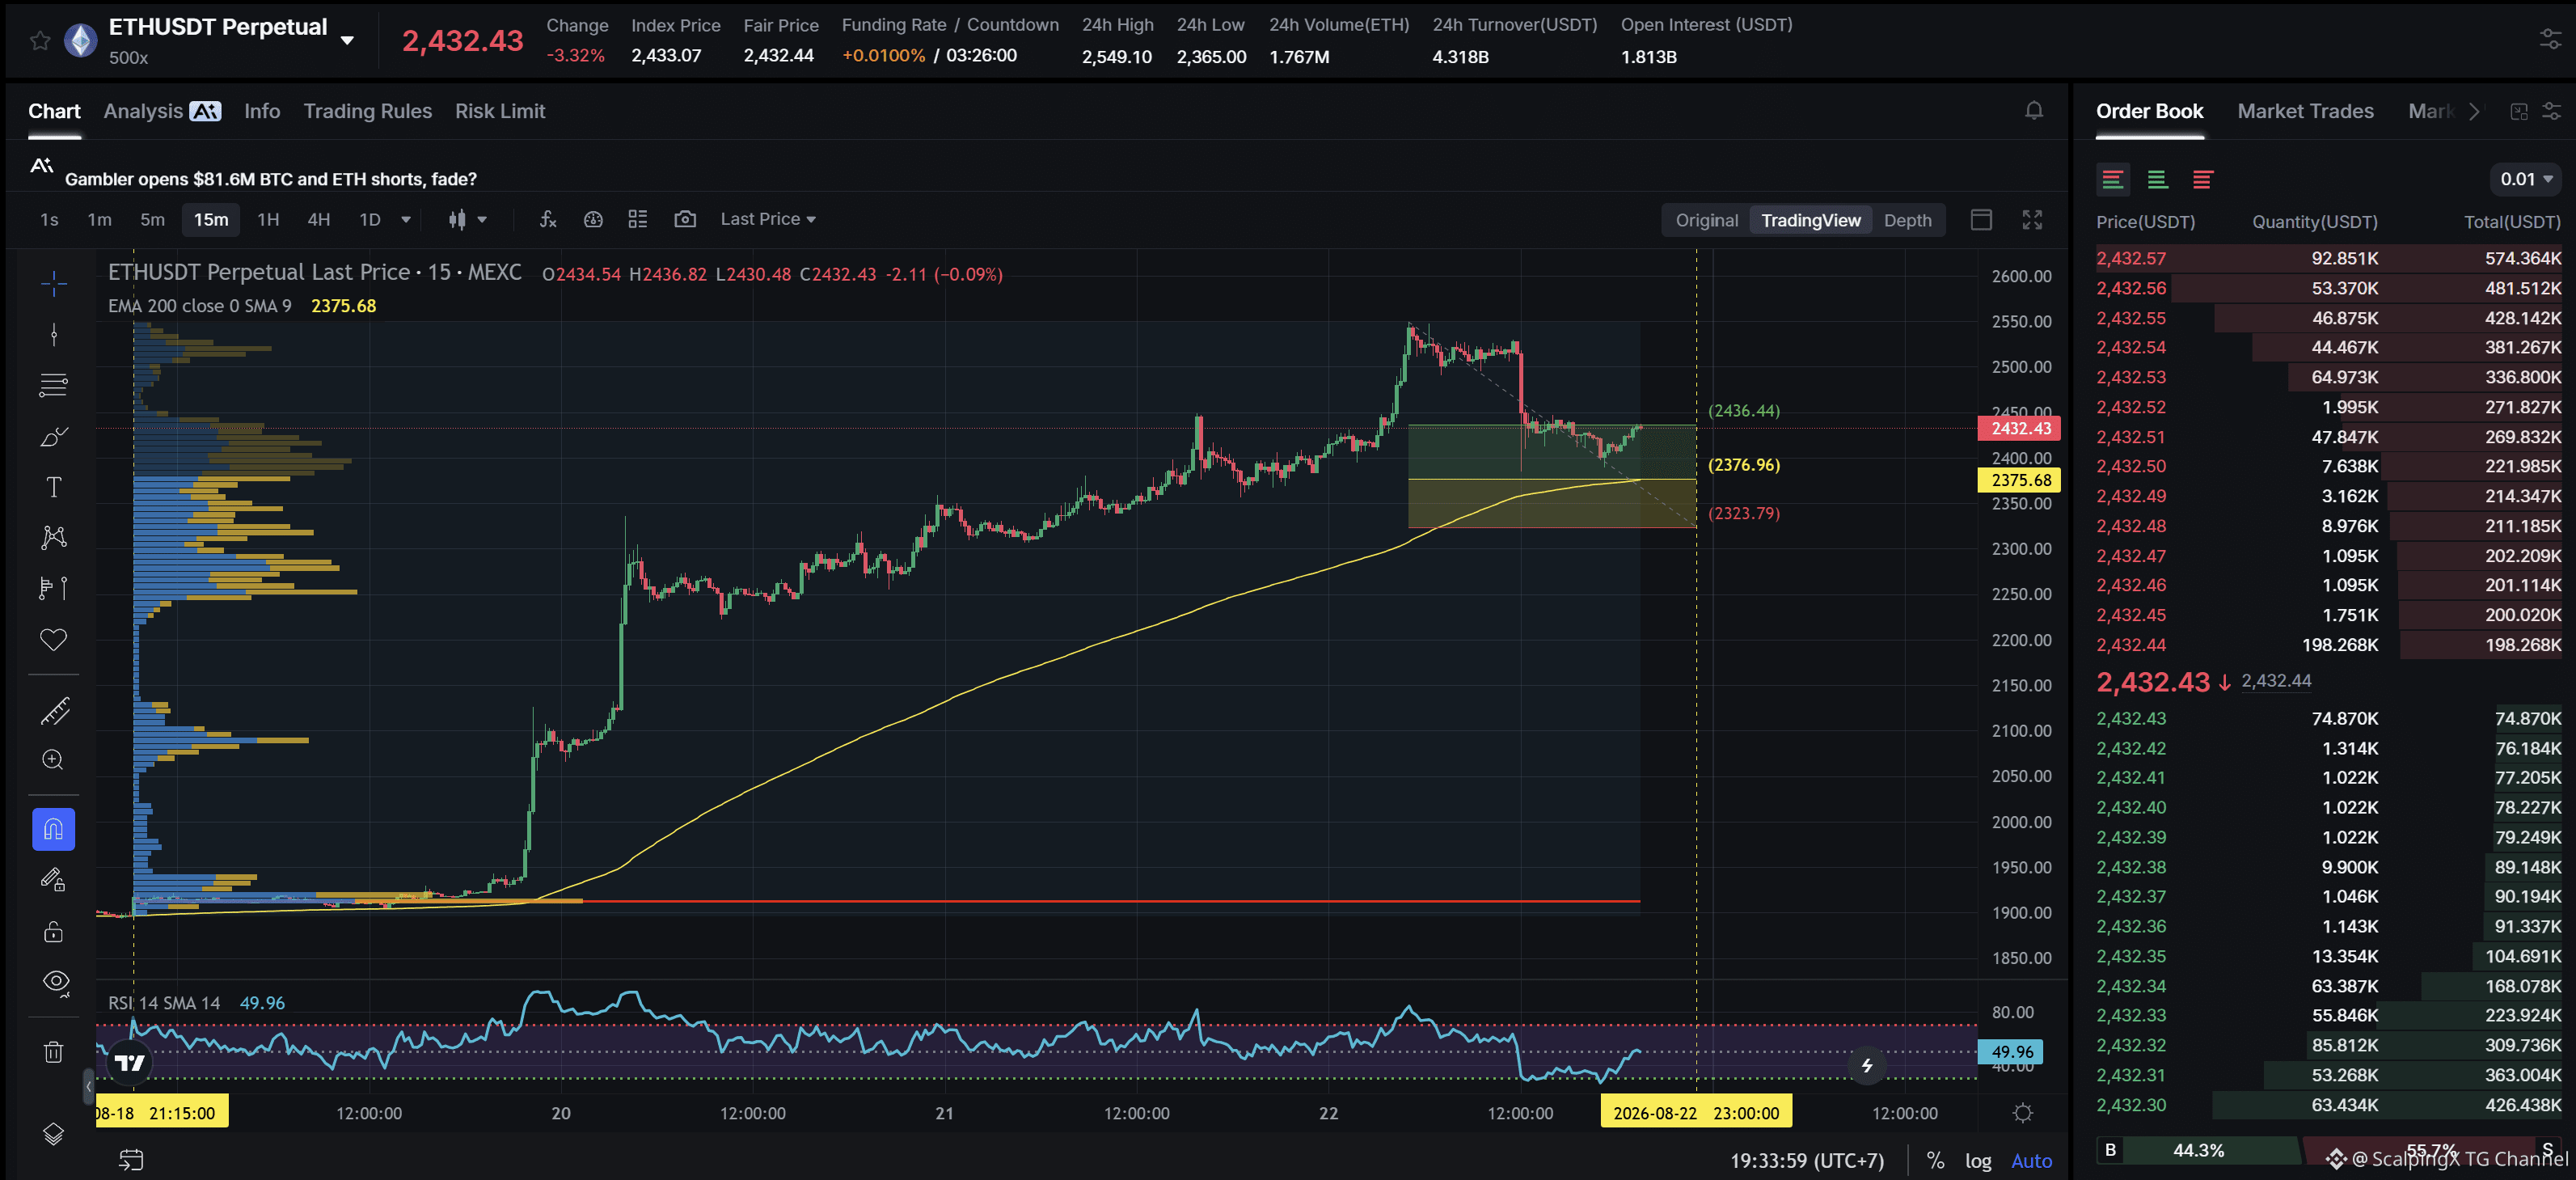Expand chart to fullscreen
This screenshot has width=2576, height=1180.
[2032, 220]
